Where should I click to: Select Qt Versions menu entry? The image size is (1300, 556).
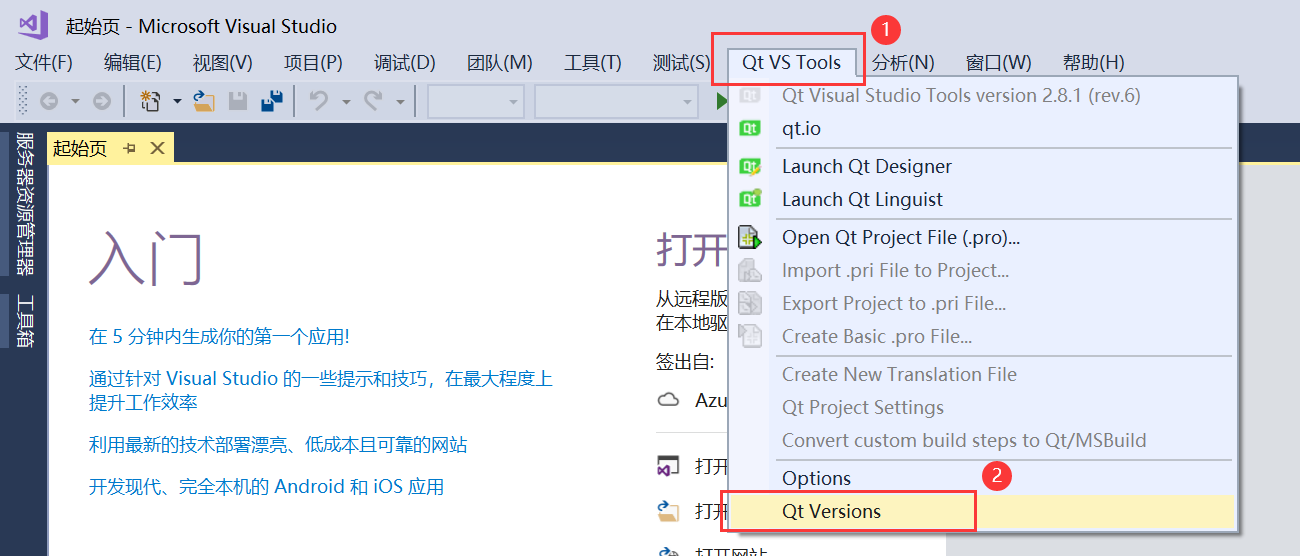point(982,512)
